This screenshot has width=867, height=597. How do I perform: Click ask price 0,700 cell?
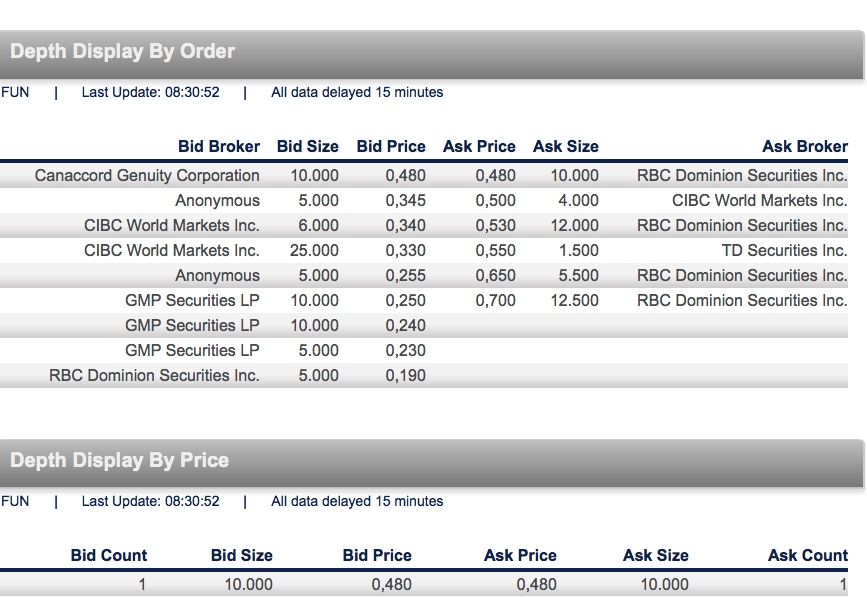495,301
